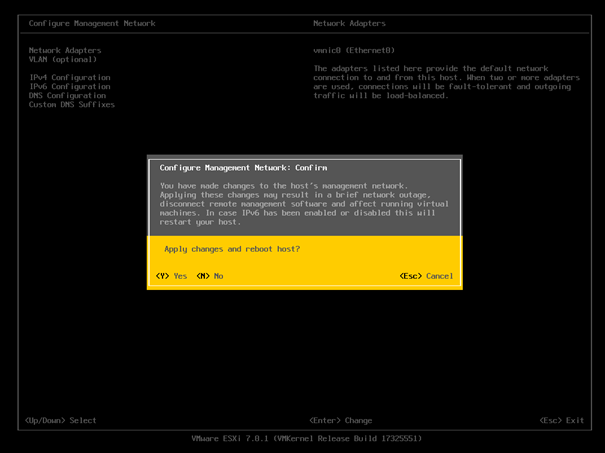
Task: Choose DNS Configuration from the list
Action: coord(67,95)
